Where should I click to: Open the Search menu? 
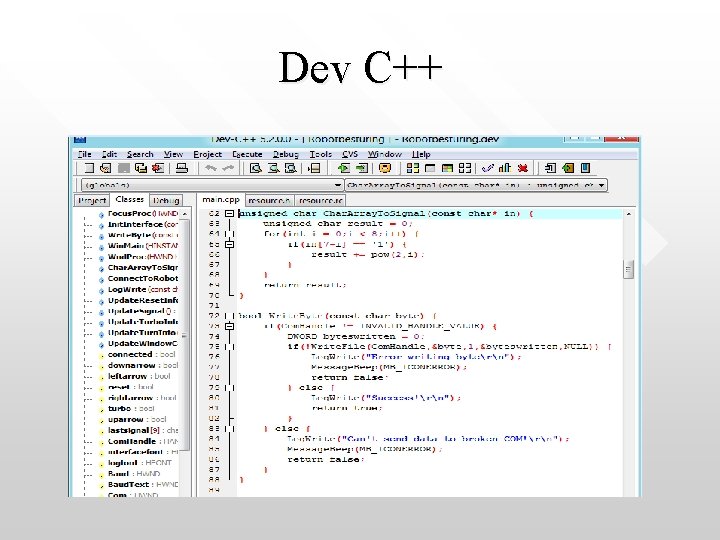(x=140, y=154)
